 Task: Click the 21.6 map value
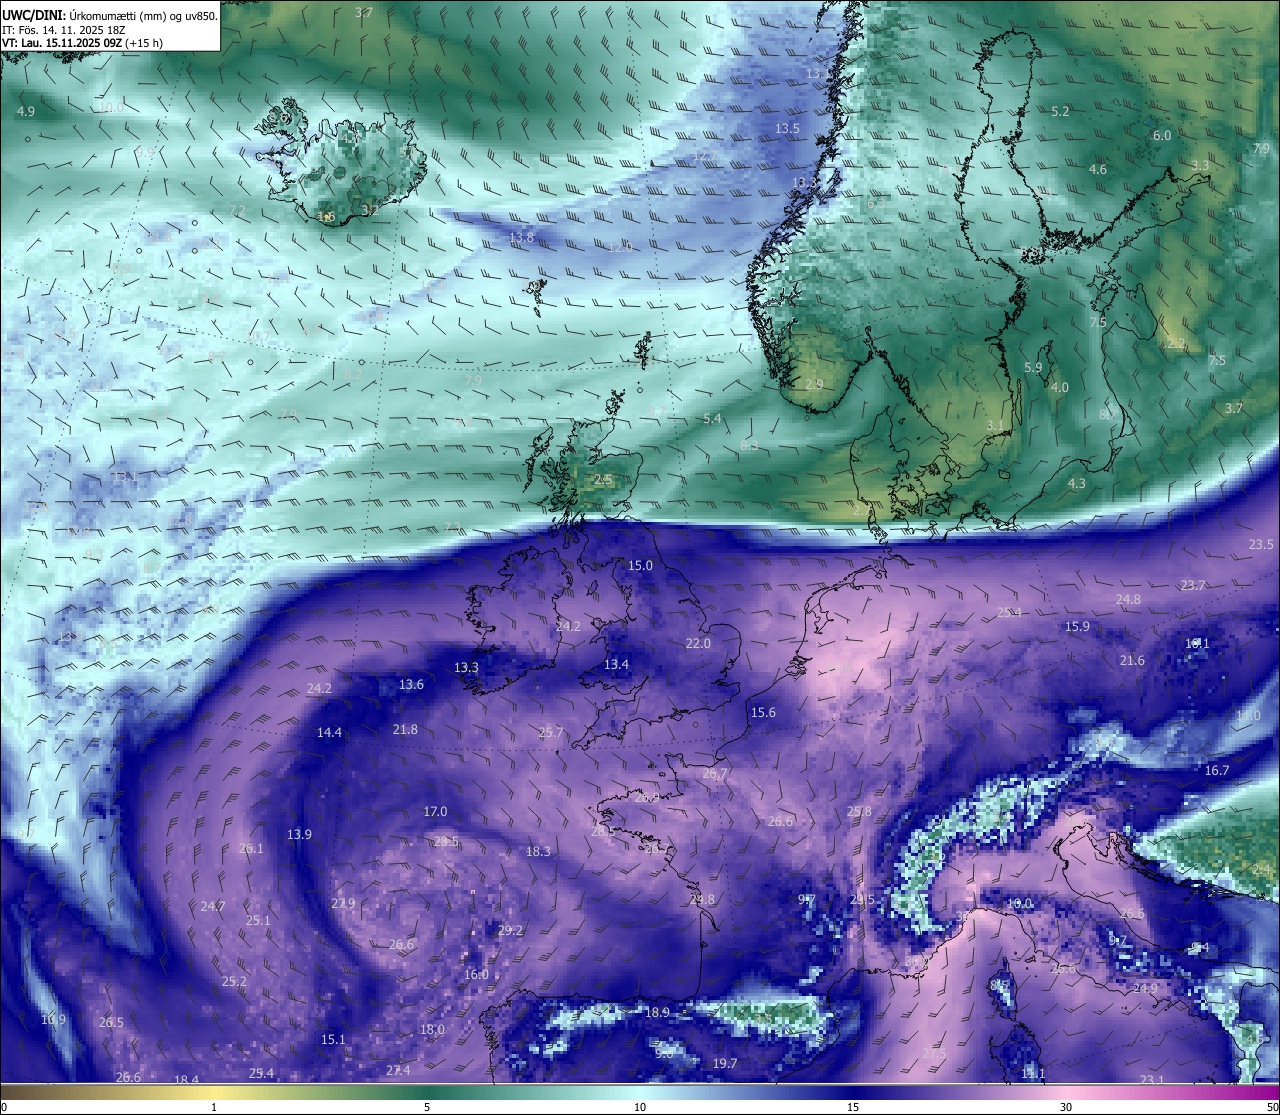(1132, 660)
